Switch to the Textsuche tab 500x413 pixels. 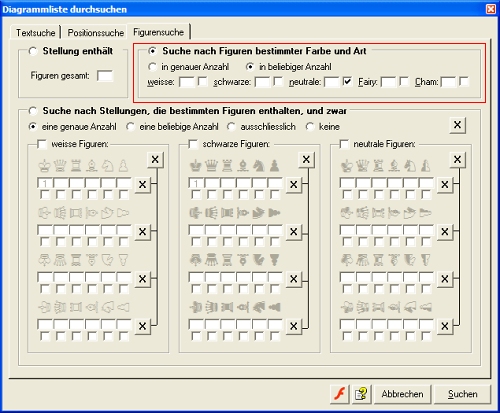[35, 33]
